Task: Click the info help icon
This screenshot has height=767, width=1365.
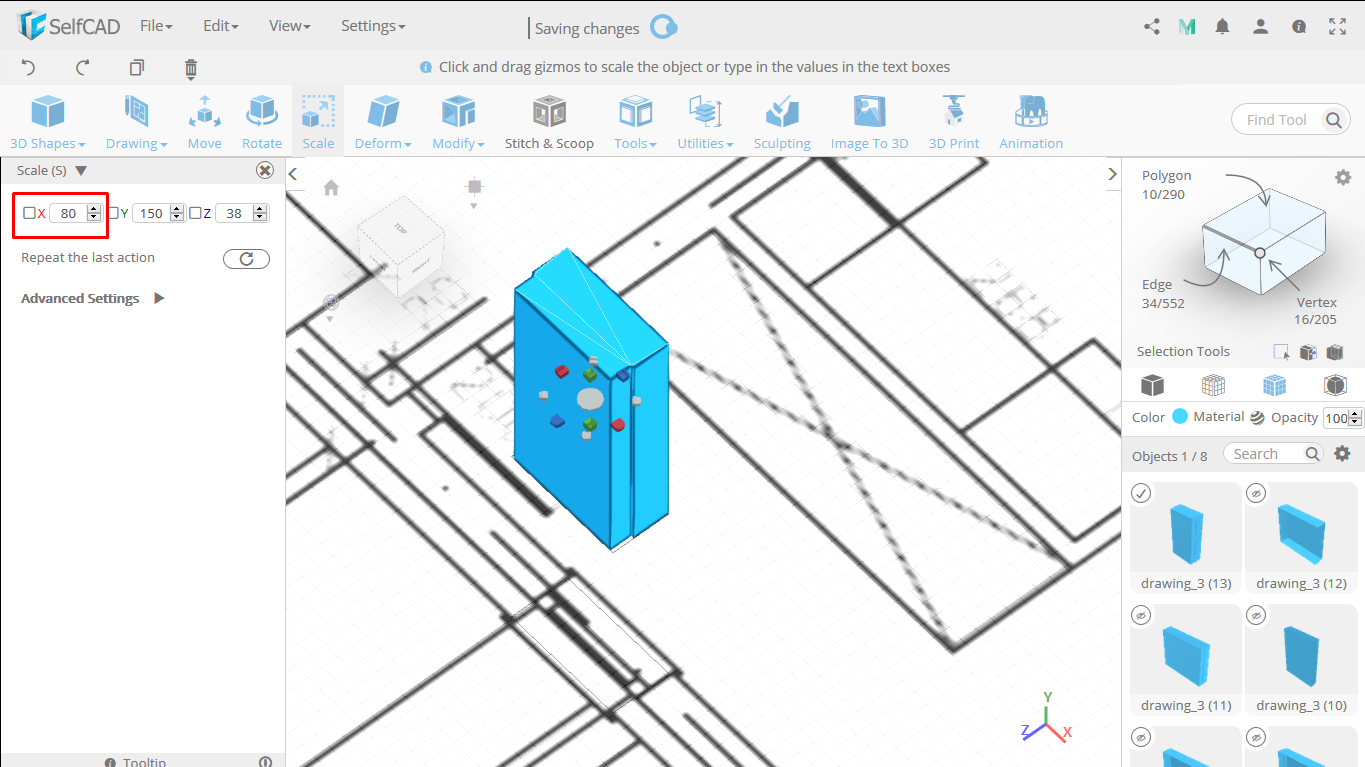Action: point(1299,27)
